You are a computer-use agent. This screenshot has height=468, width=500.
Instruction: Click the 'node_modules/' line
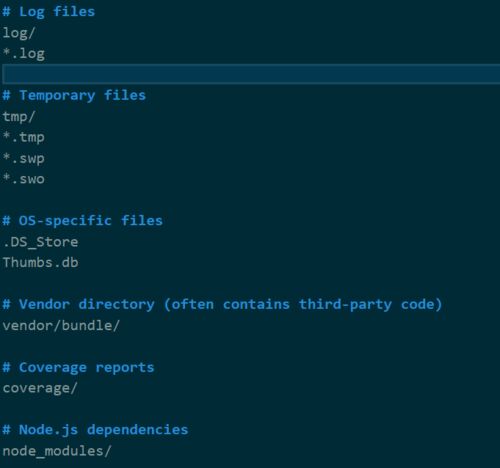pos(57,451)
